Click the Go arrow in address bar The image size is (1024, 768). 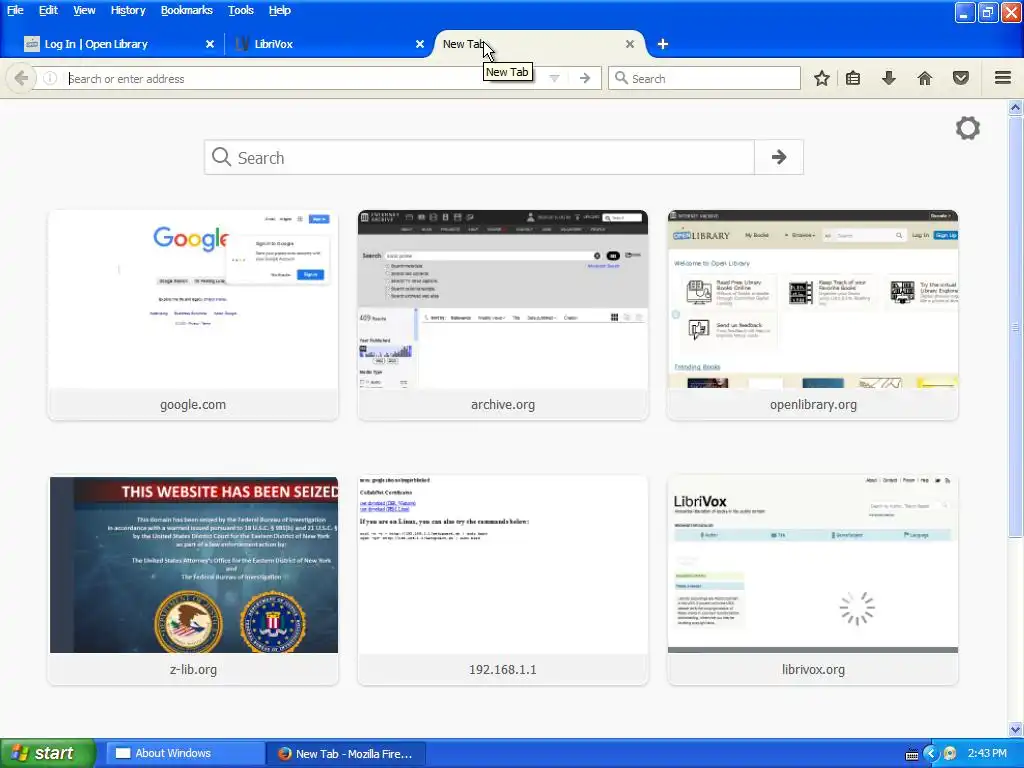click(x=584, y=78)
